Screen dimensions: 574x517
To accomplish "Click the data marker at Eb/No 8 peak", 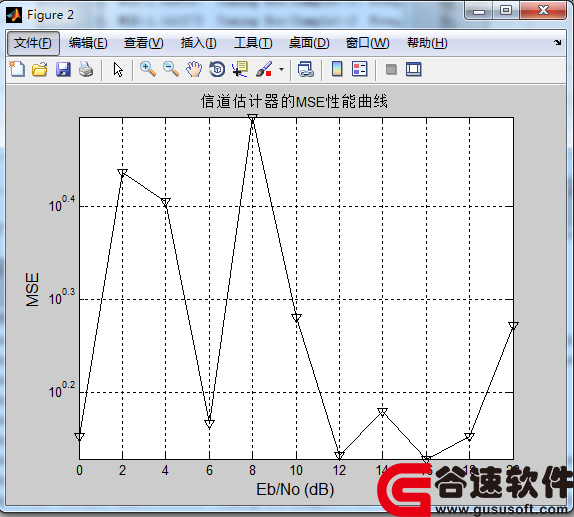I will click(252, 118).
